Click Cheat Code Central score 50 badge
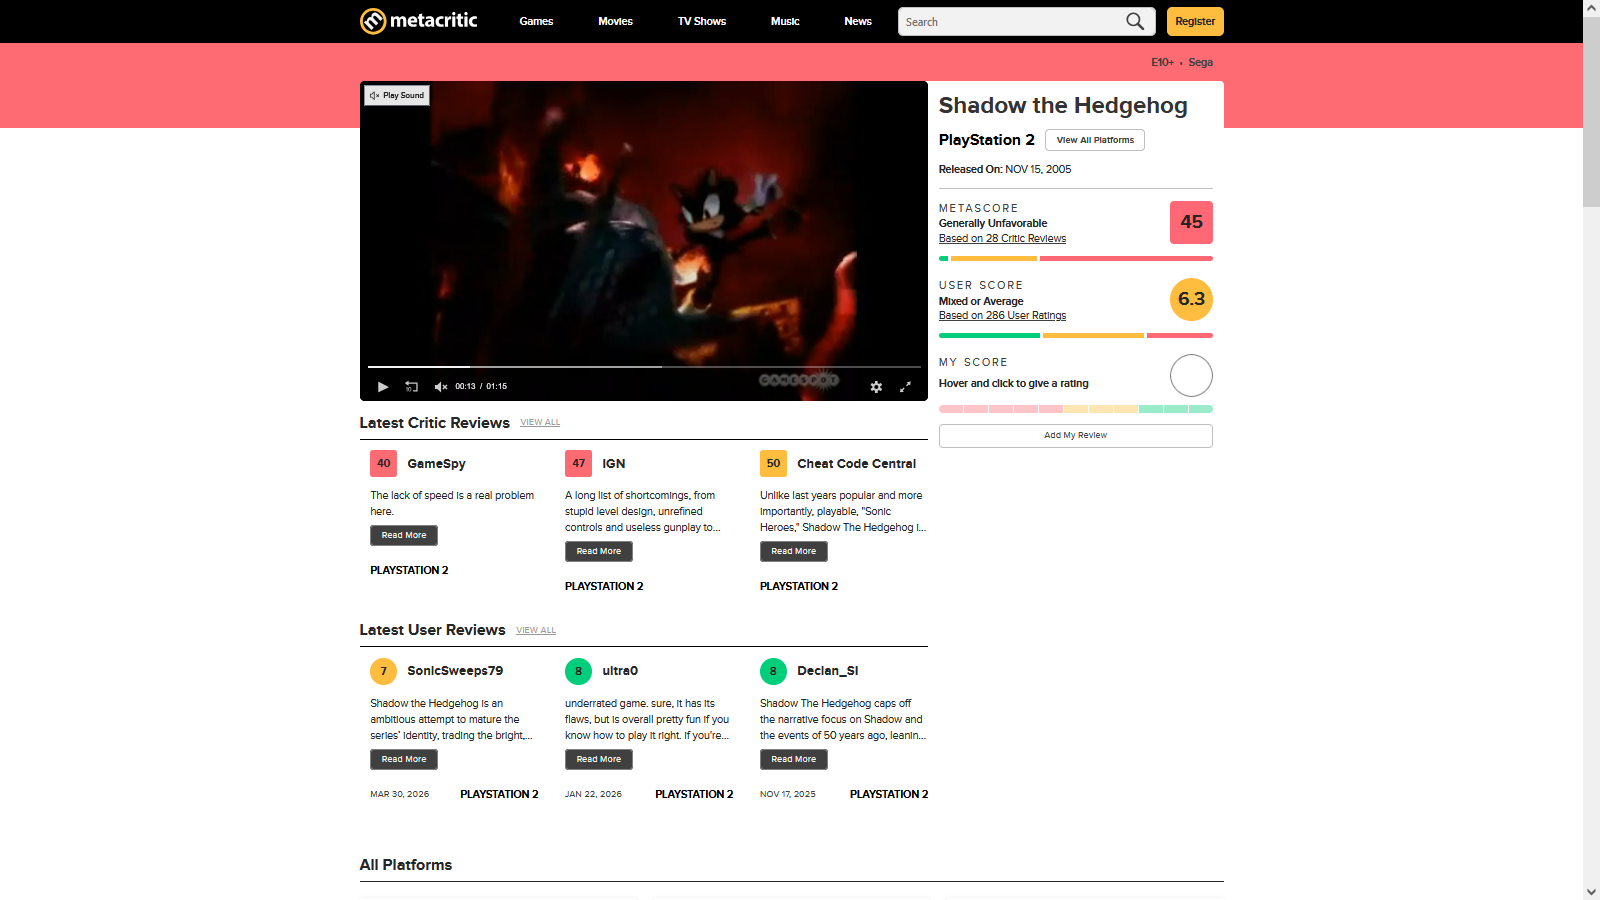This screenshot has height=900, width=1600. click(x=774, y=464)
